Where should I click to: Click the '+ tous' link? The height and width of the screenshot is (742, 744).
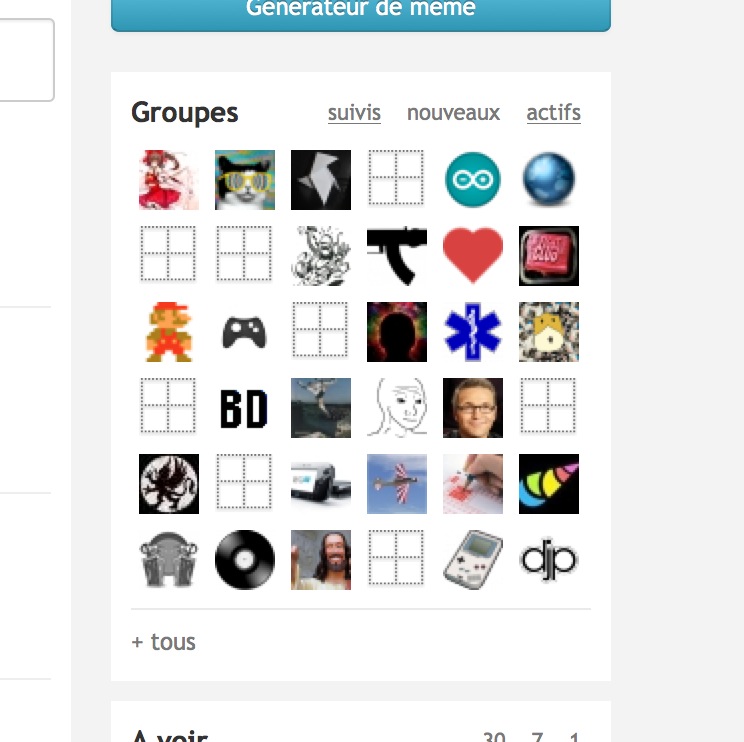[x=164, y=642]
